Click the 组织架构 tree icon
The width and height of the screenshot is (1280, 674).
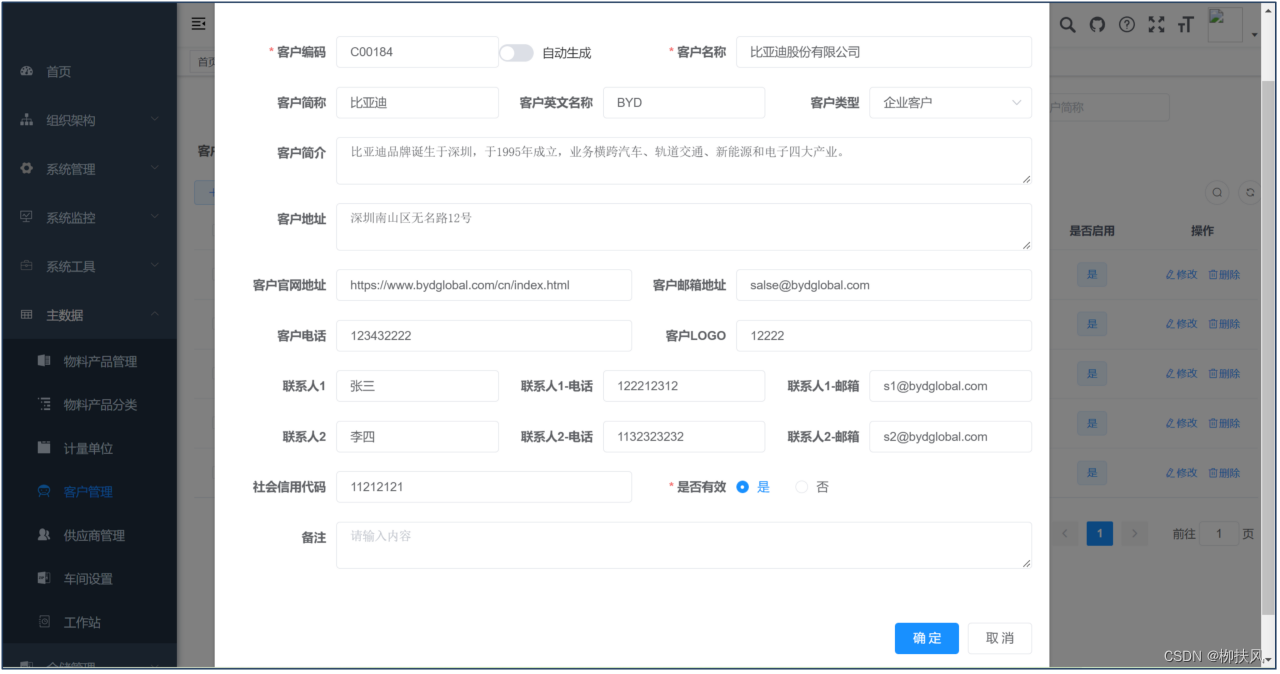(x=27, y=120)
